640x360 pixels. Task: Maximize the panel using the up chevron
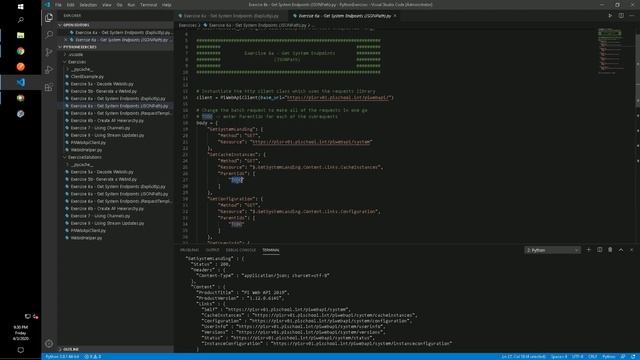point(621,250)
